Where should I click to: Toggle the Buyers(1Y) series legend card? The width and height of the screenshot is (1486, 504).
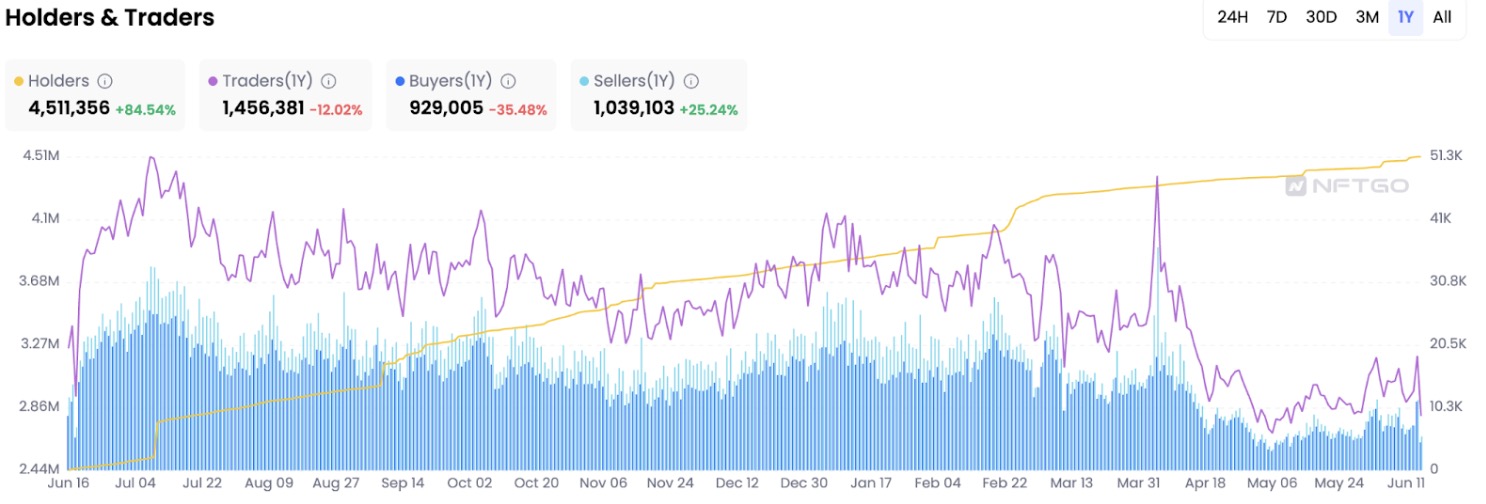point(470,95)
